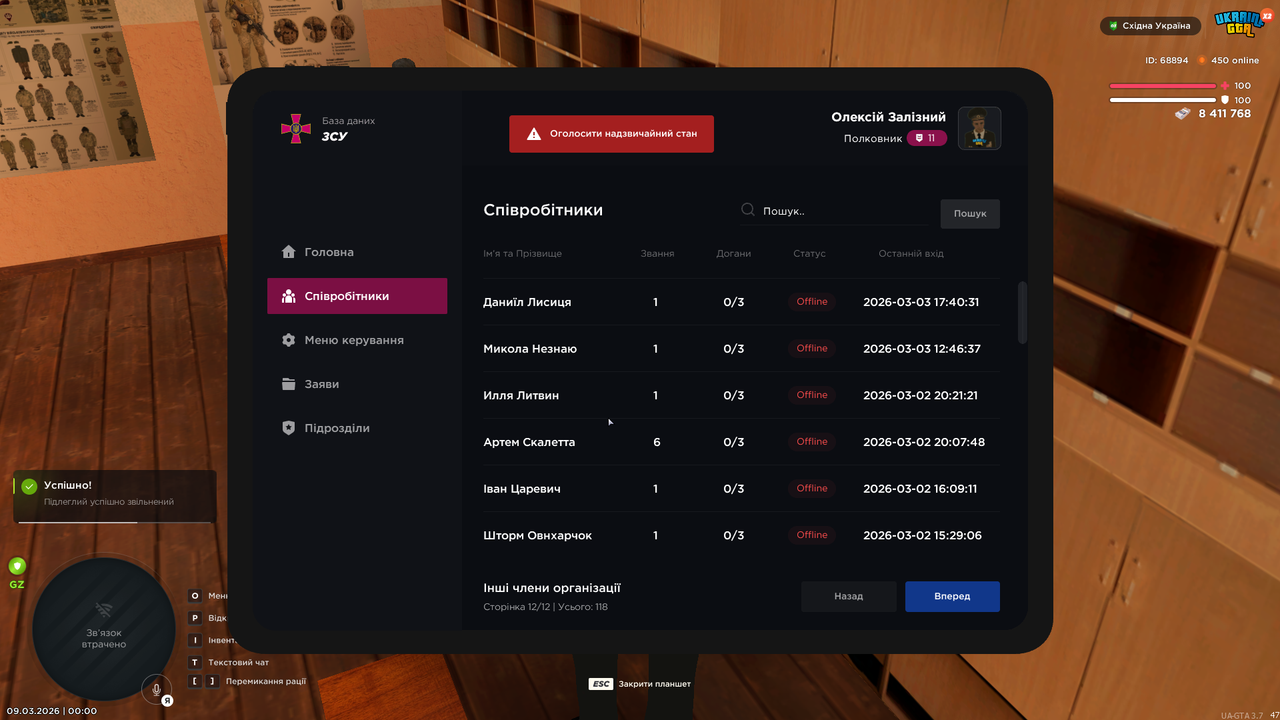Click the ESC key hint Закрити планшет
1280x720 pixels.
640,684
